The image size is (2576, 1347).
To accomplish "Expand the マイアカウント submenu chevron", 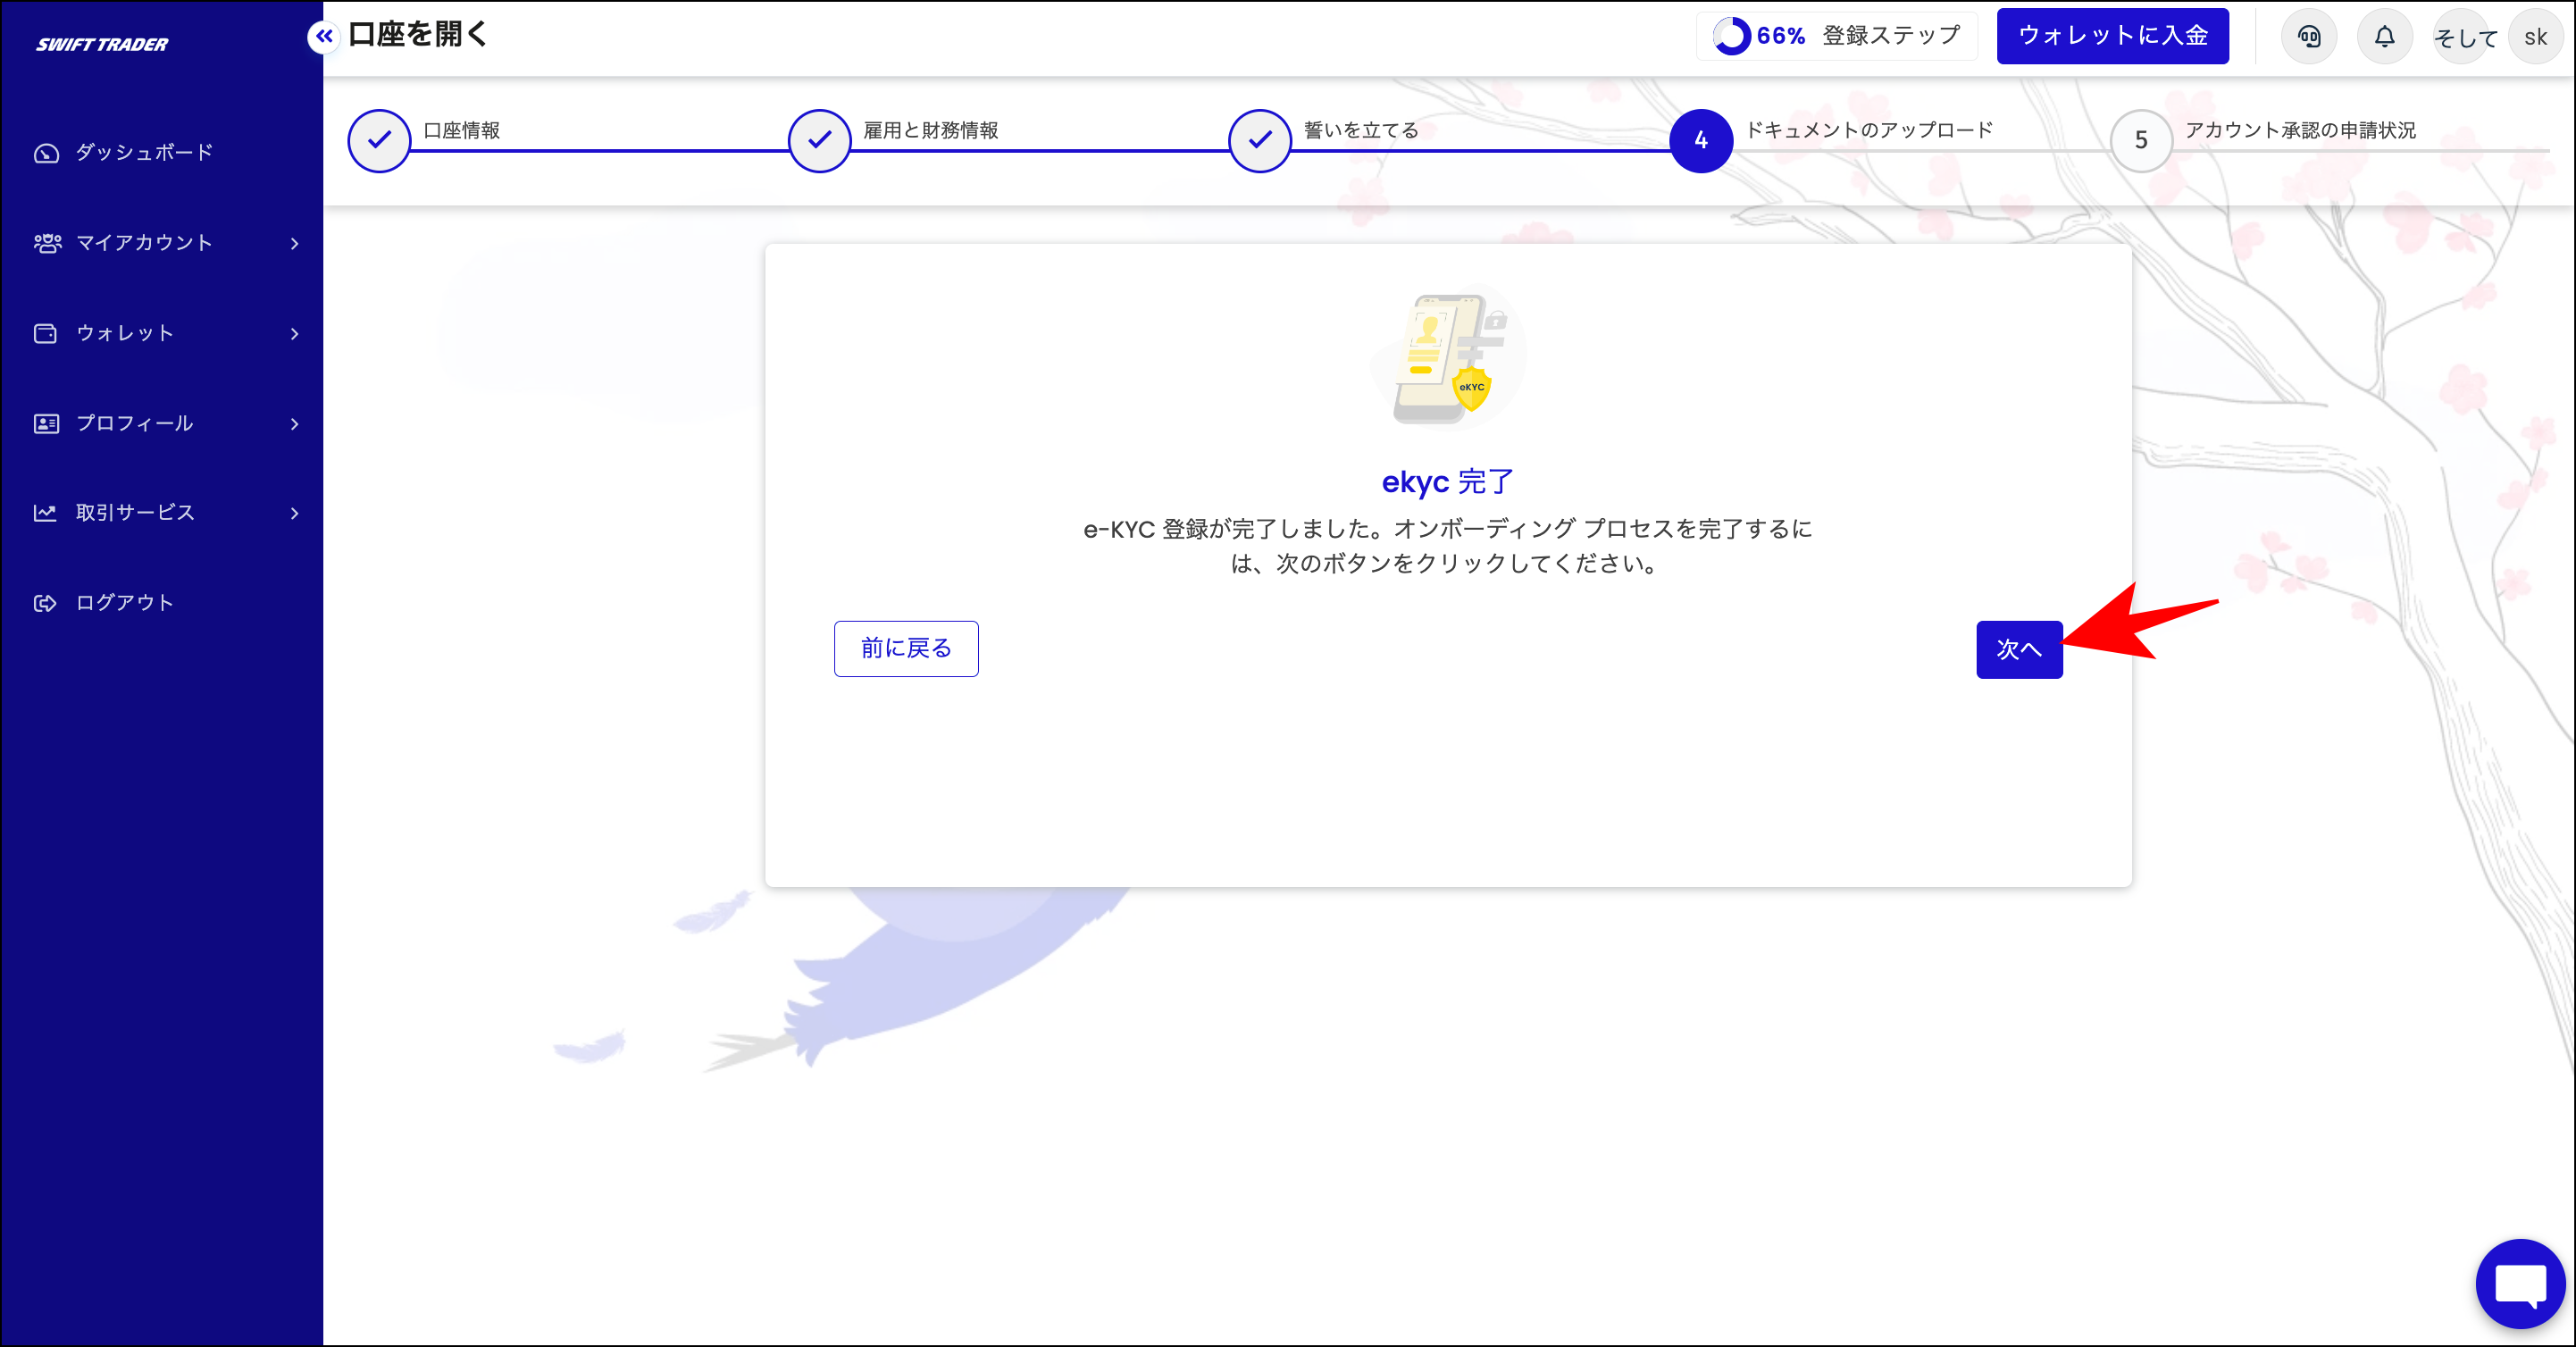I will (294, 243).
